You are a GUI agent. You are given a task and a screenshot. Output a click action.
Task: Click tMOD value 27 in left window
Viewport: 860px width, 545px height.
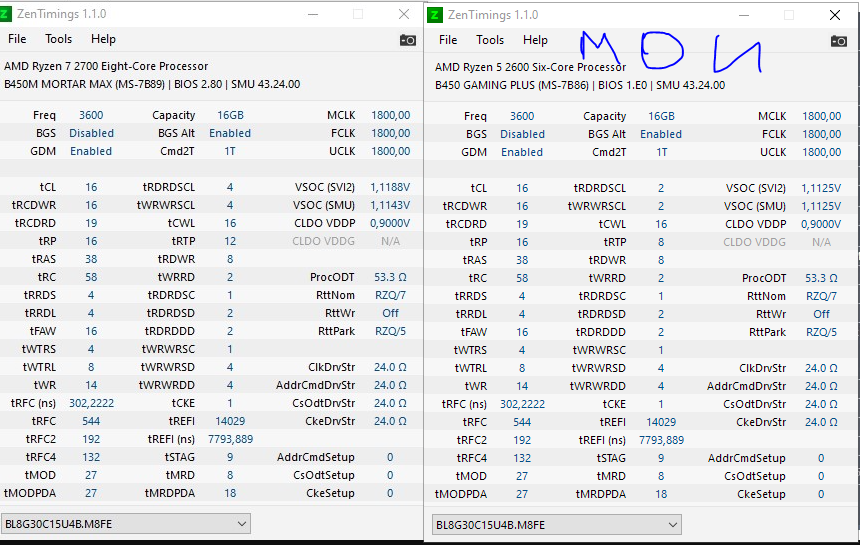point(91,475)
